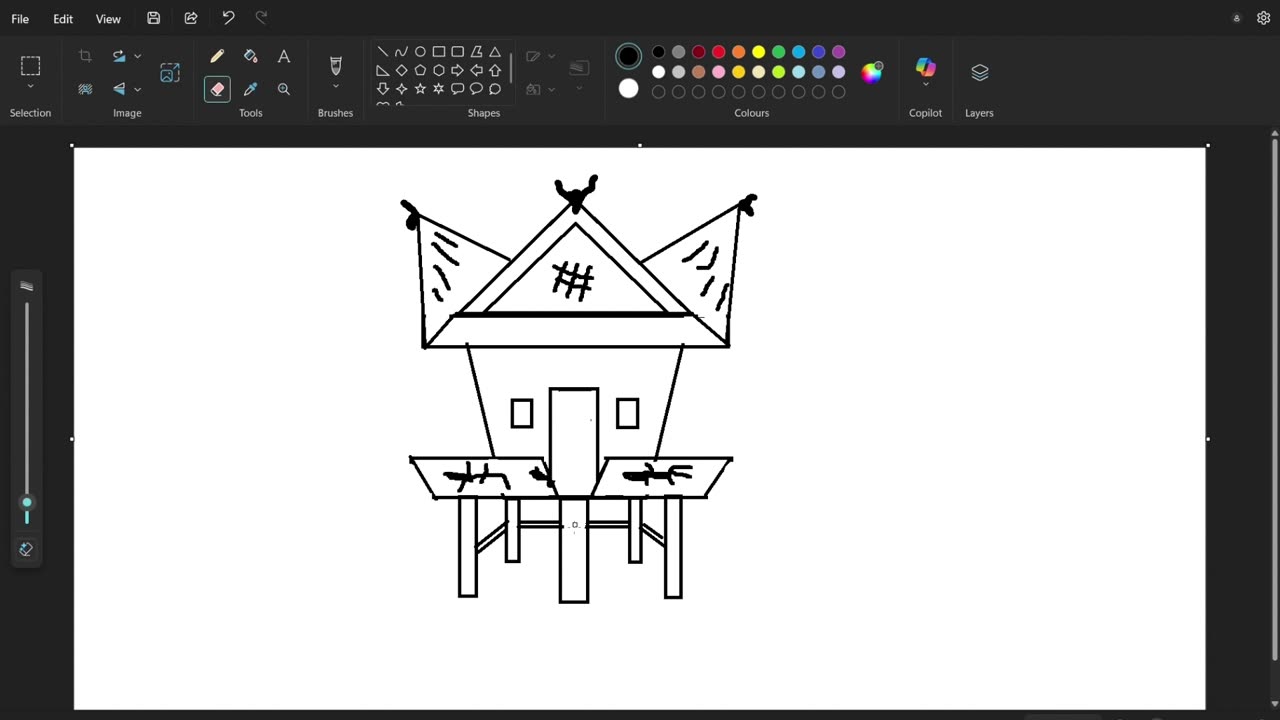Open the View menu
Screen dimensions: 1280x720
coord(108,19)
